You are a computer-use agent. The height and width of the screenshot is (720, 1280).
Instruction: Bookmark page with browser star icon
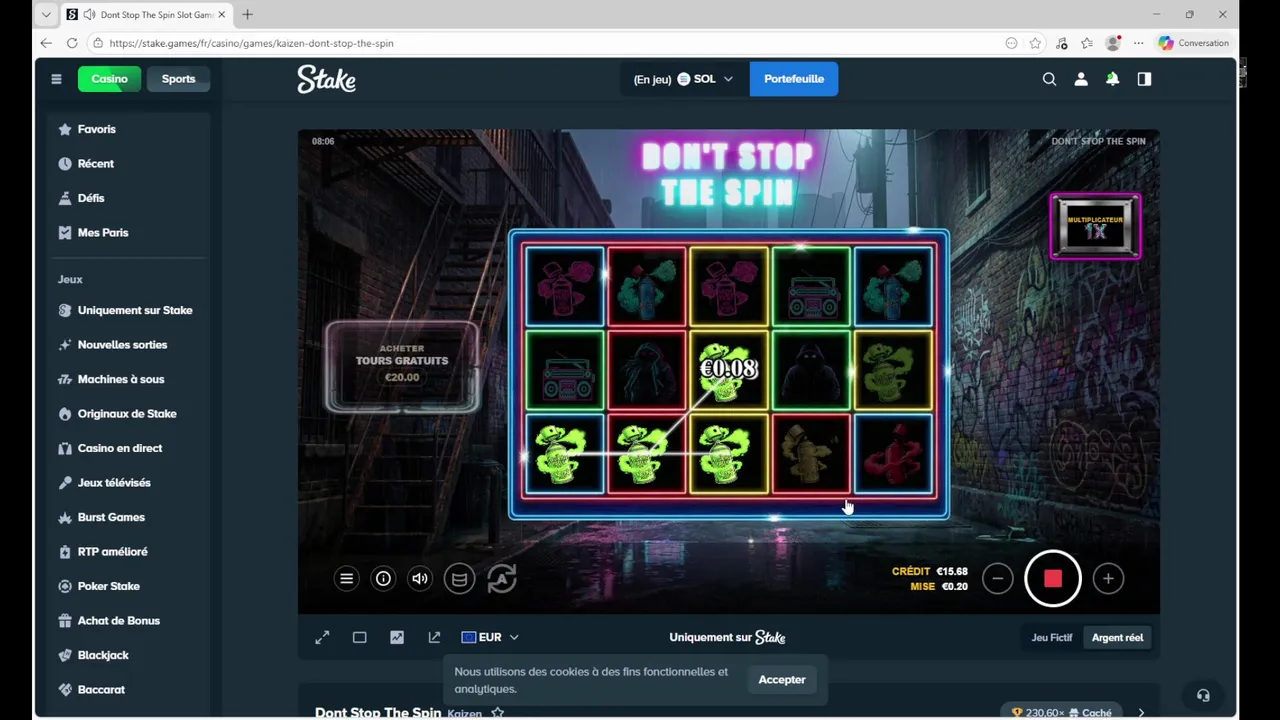[1035, 43]
